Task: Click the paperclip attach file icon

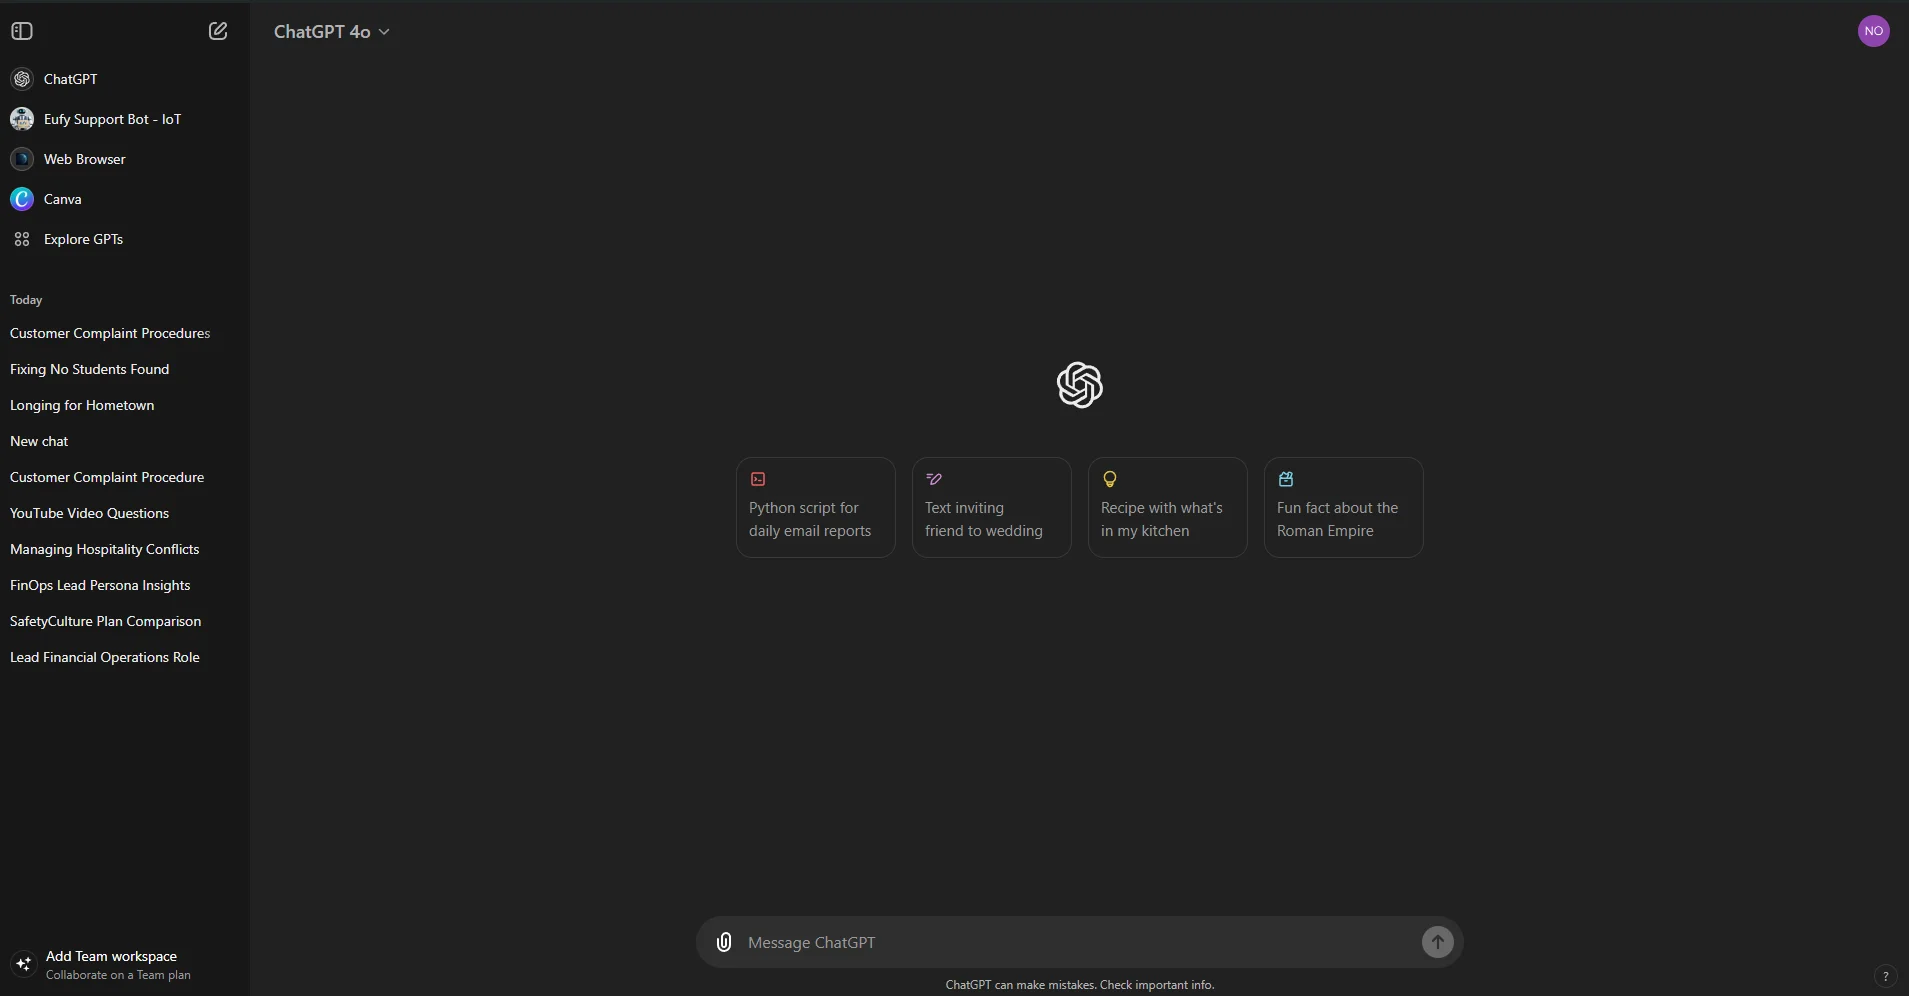Action: [x=724, y=942]
